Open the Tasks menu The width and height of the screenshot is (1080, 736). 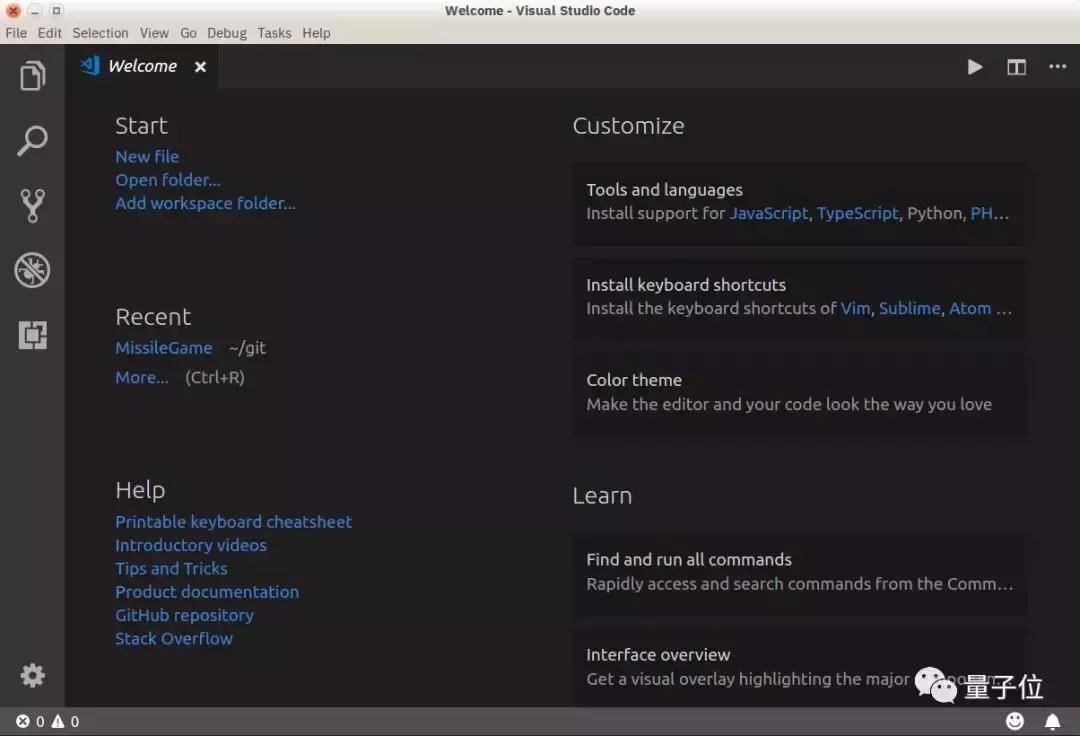click(x=274, y=33)
